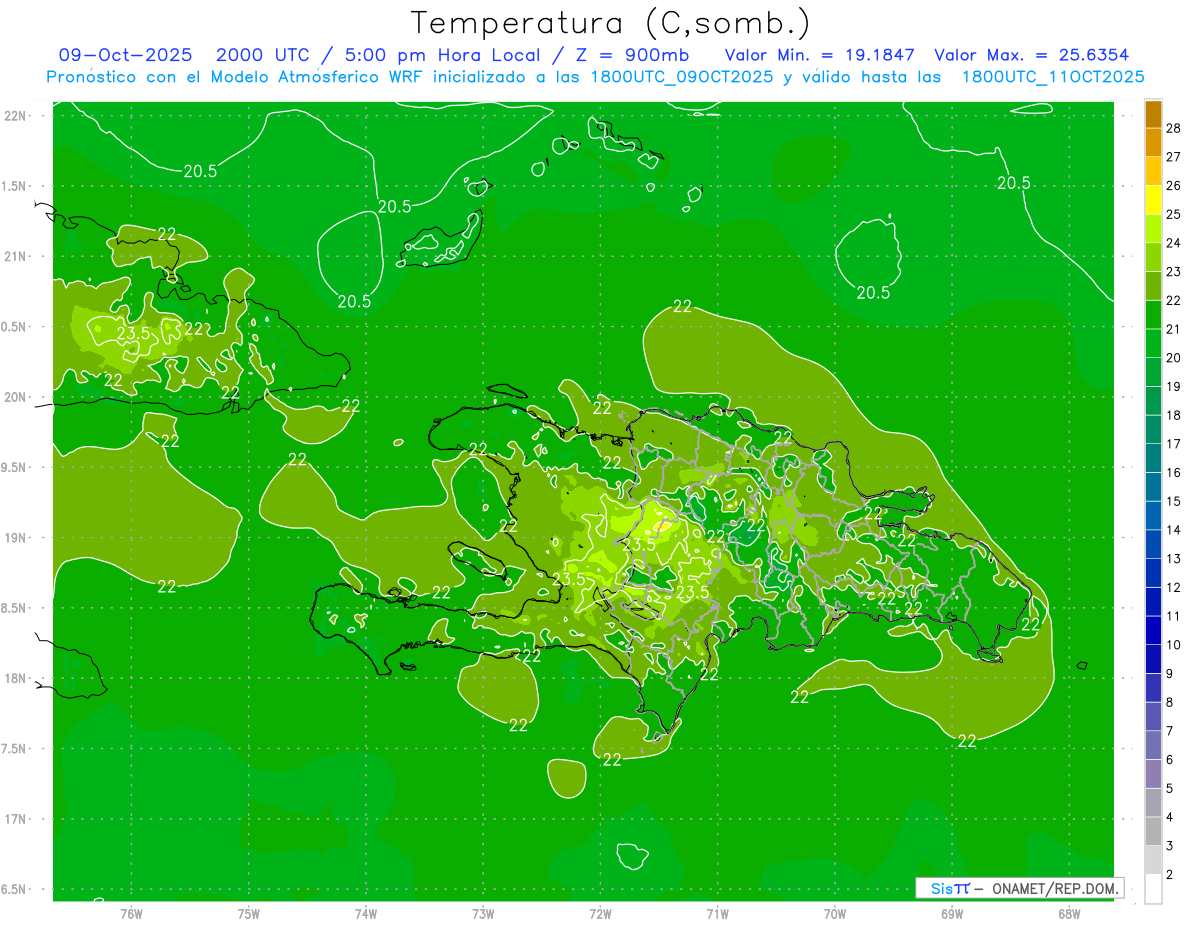
Task: Select the purple band between legend 5 and 6
Action: [x=1153, y=774]
